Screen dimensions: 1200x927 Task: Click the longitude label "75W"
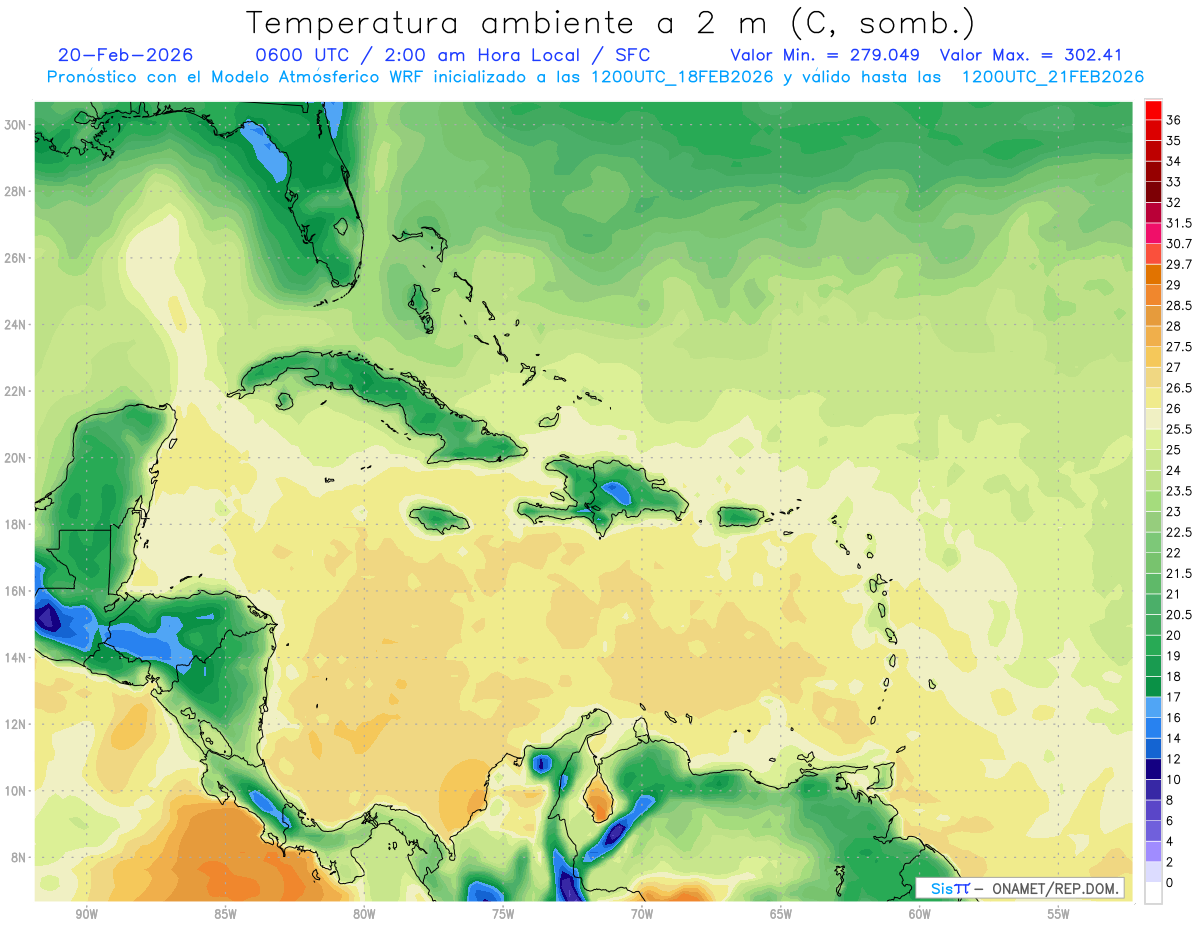pos(503,914)
